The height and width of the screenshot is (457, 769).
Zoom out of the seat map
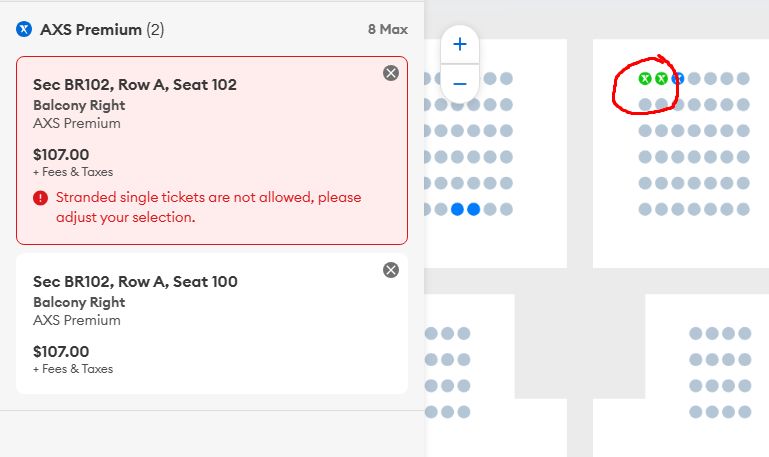coord(460,83)
